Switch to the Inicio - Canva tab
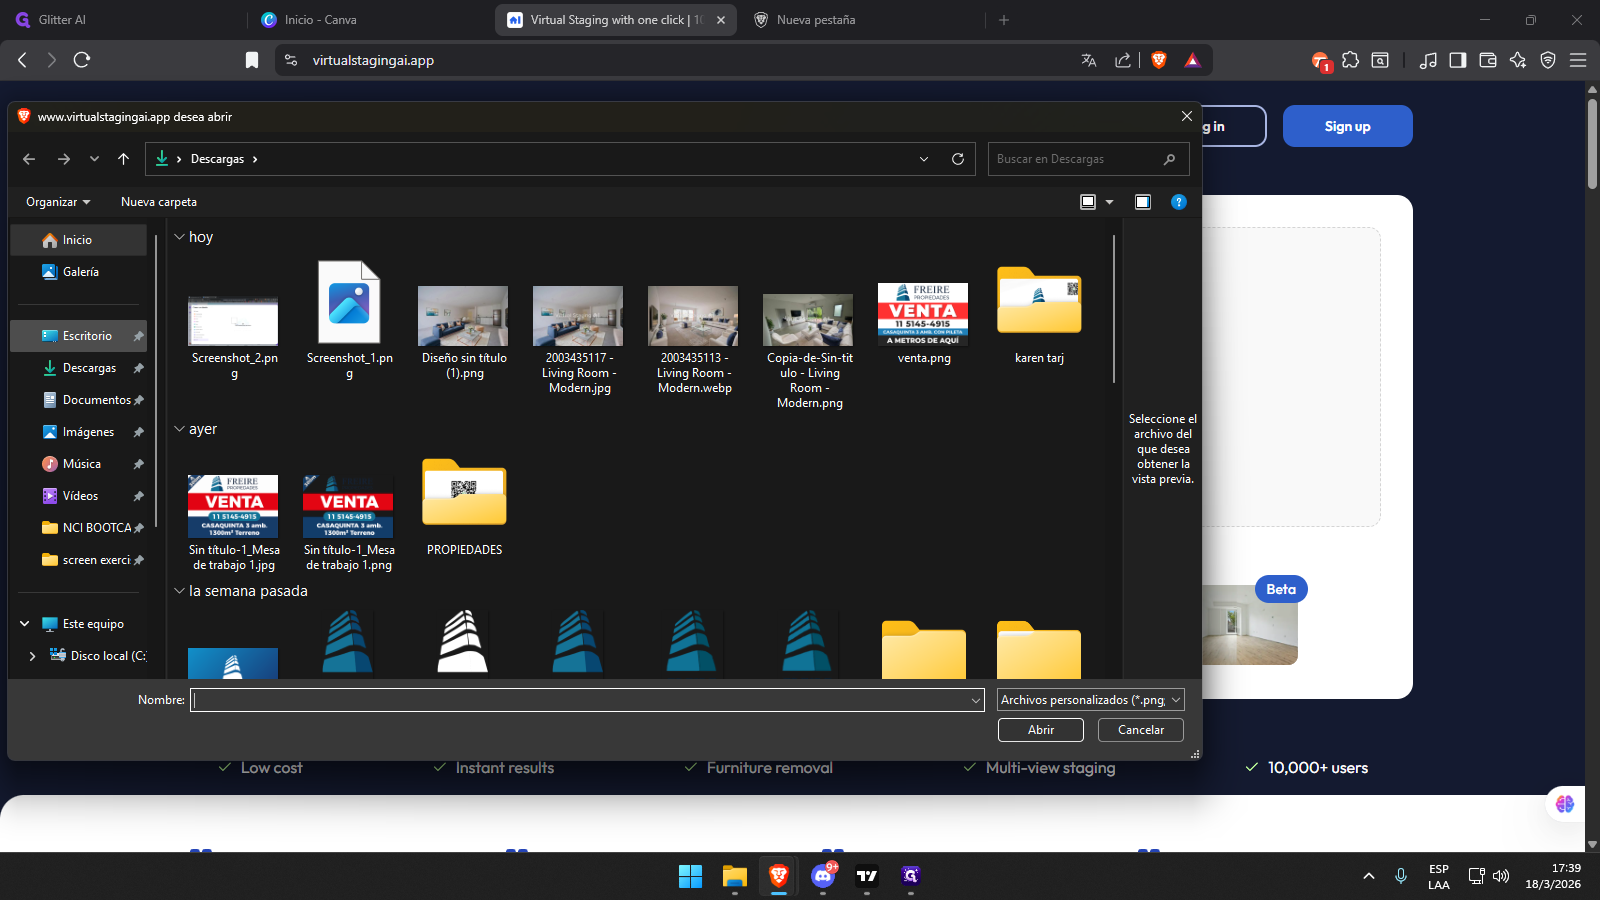This screenshot has height=900, width=1600. click(x=320, y=20)
